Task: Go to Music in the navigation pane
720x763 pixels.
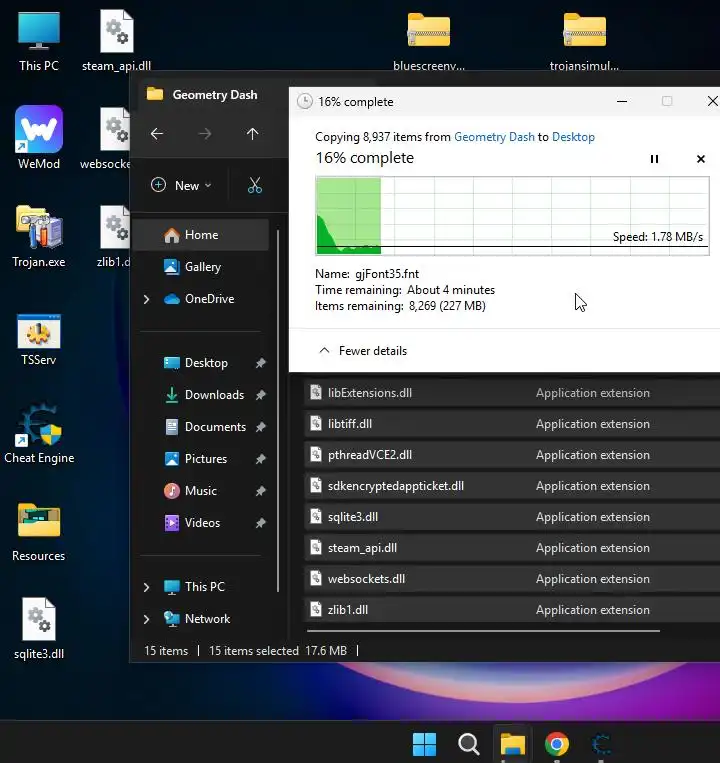Action: point(191,491)
